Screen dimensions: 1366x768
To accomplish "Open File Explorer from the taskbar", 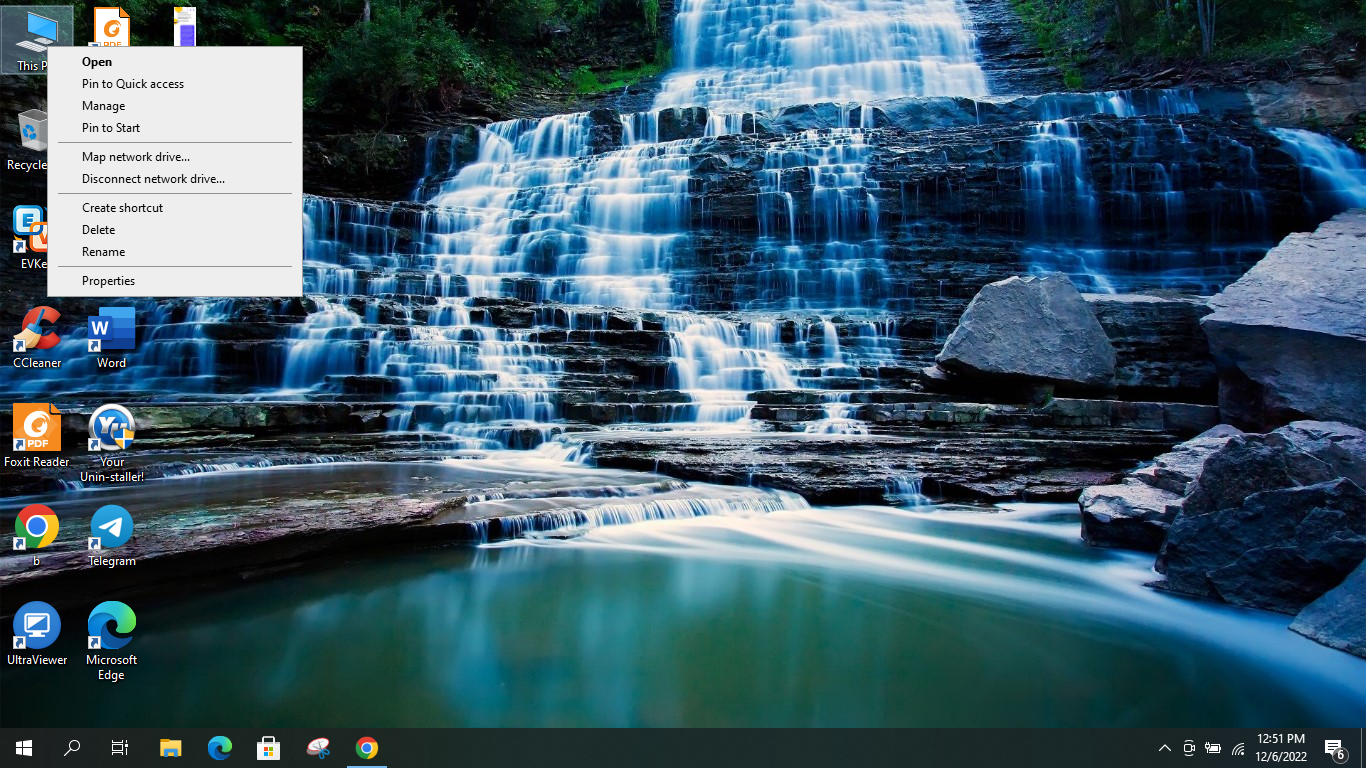I will point(171,748).
